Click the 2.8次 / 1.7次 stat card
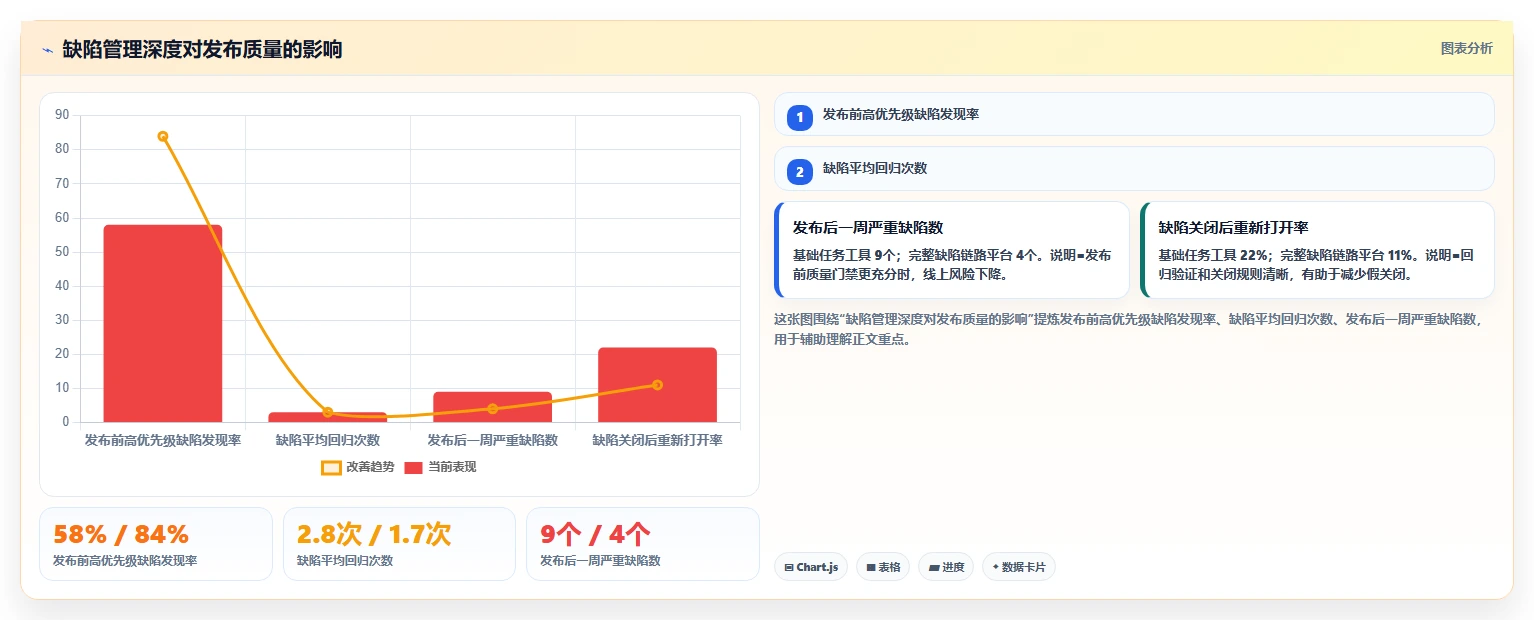The width and height of the screenshot is (1534, 620). point(399,544)
